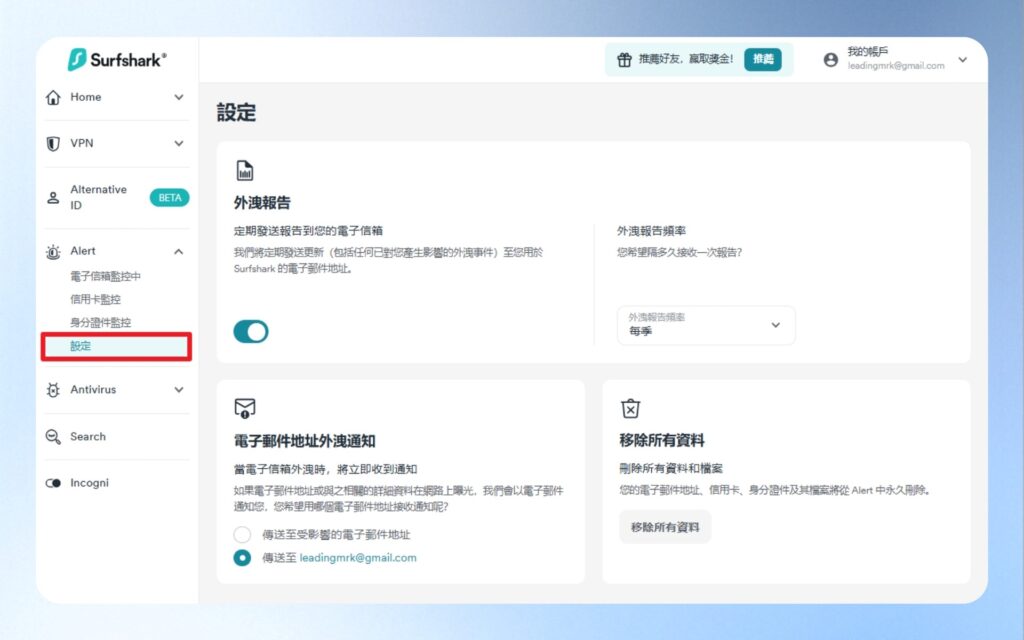Click the Alternative ID person icon
This screenshot has height=640, width=1024.
pos(53,197)
